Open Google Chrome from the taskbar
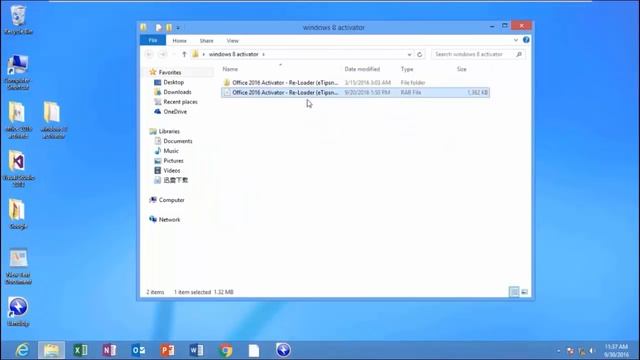 click(225, 350)
